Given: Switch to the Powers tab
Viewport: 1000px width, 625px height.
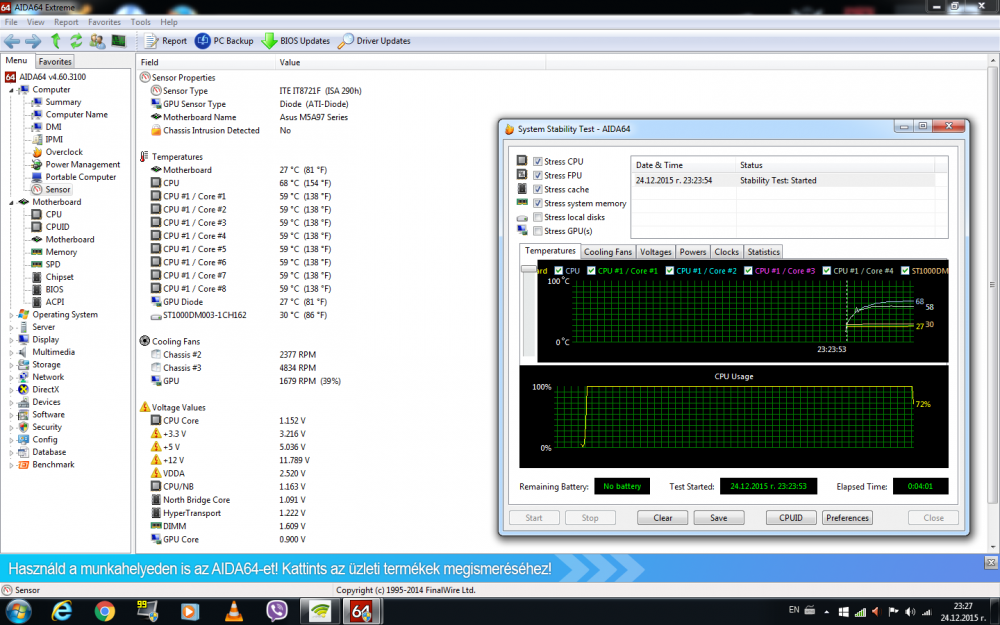Looking at the screenshot, I should pyautogui.click(x=693, y=252).
